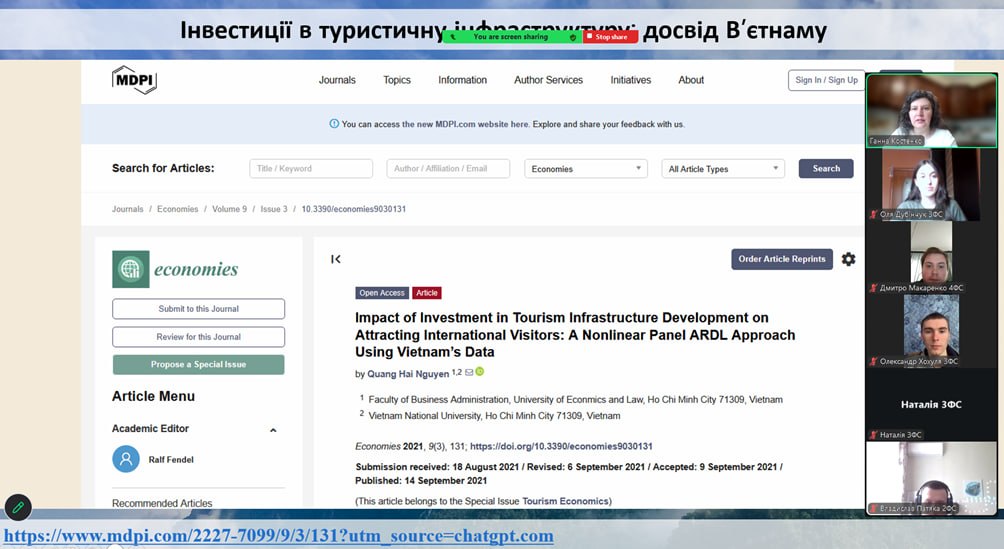Collapse sidebar using the first-page arrow icon
The width and height of the screenshot is (1004, 549).
pos(336,259)
